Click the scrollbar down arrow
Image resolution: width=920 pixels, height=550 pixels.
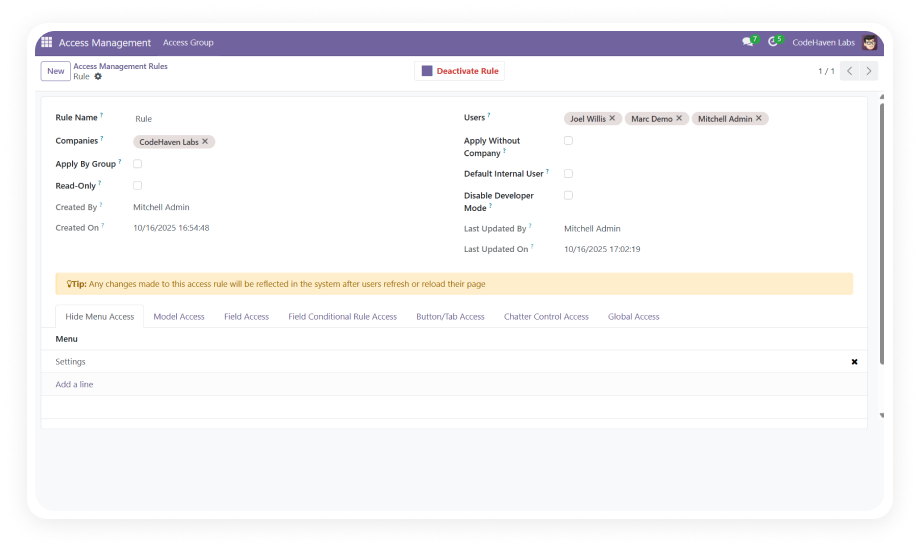point(882,415)
